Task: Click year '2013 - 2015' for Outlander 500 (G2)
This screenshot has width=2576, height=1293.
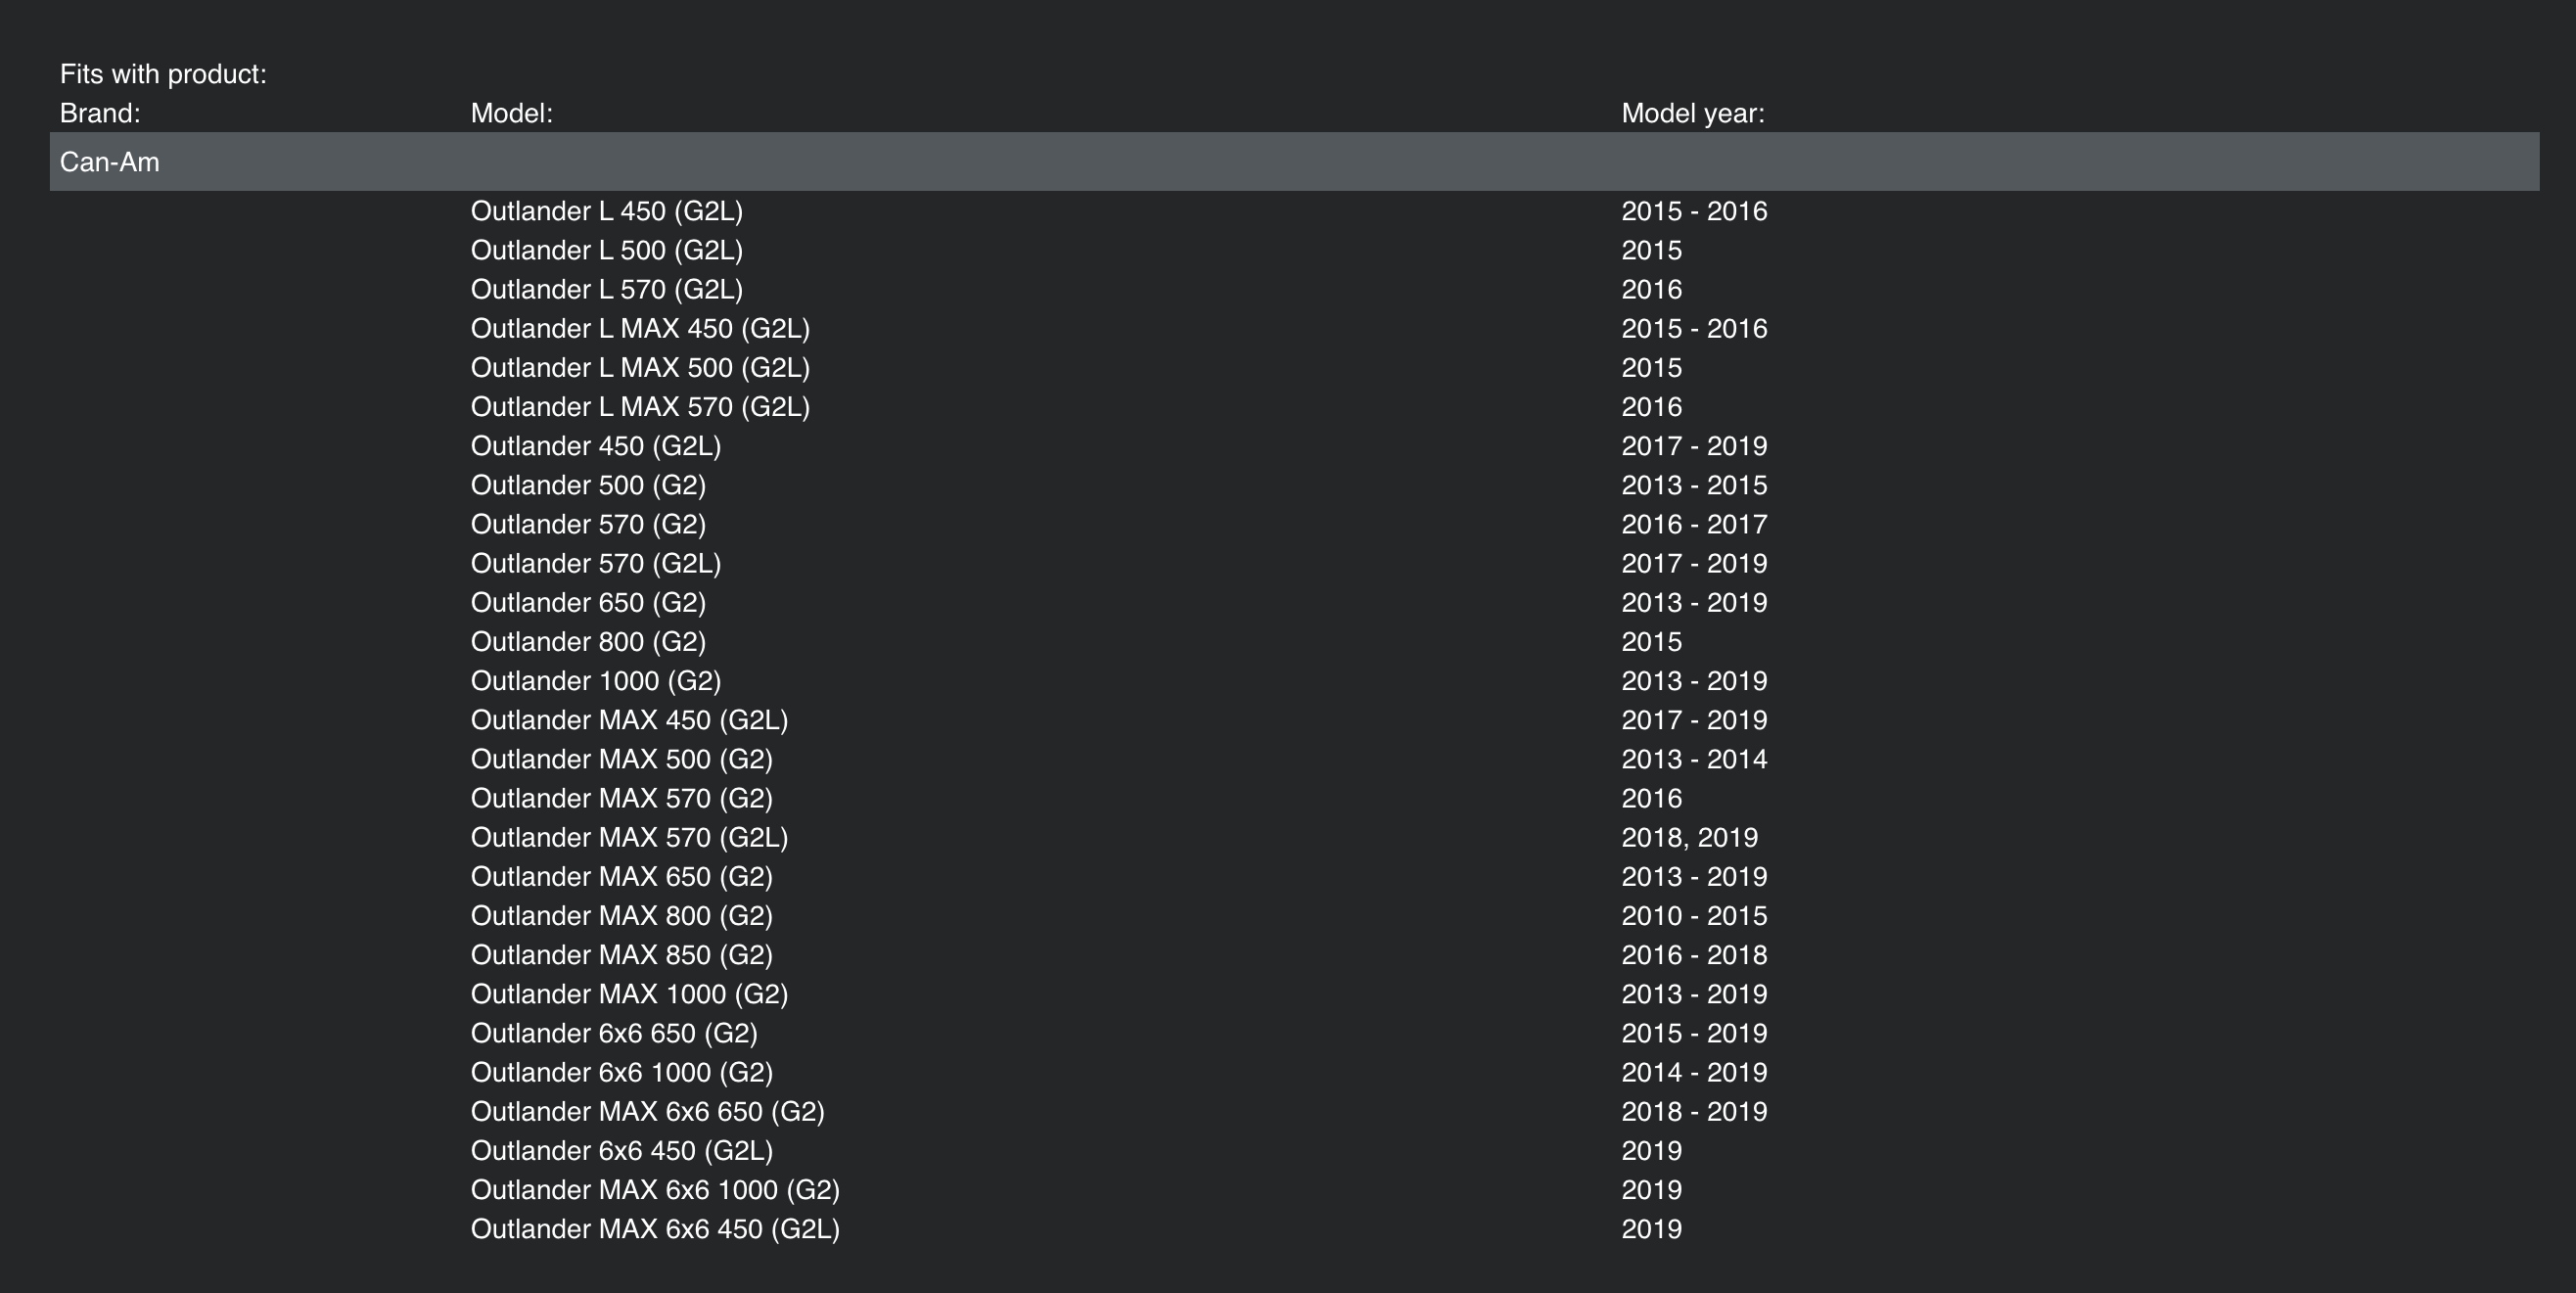Action: click(1694, 485)
